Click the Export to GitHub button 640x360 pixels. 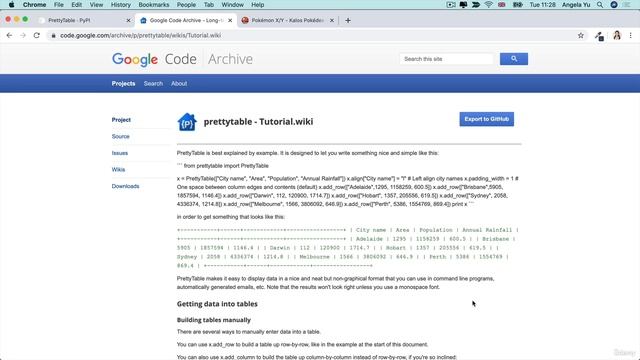[x=487, y=119]
